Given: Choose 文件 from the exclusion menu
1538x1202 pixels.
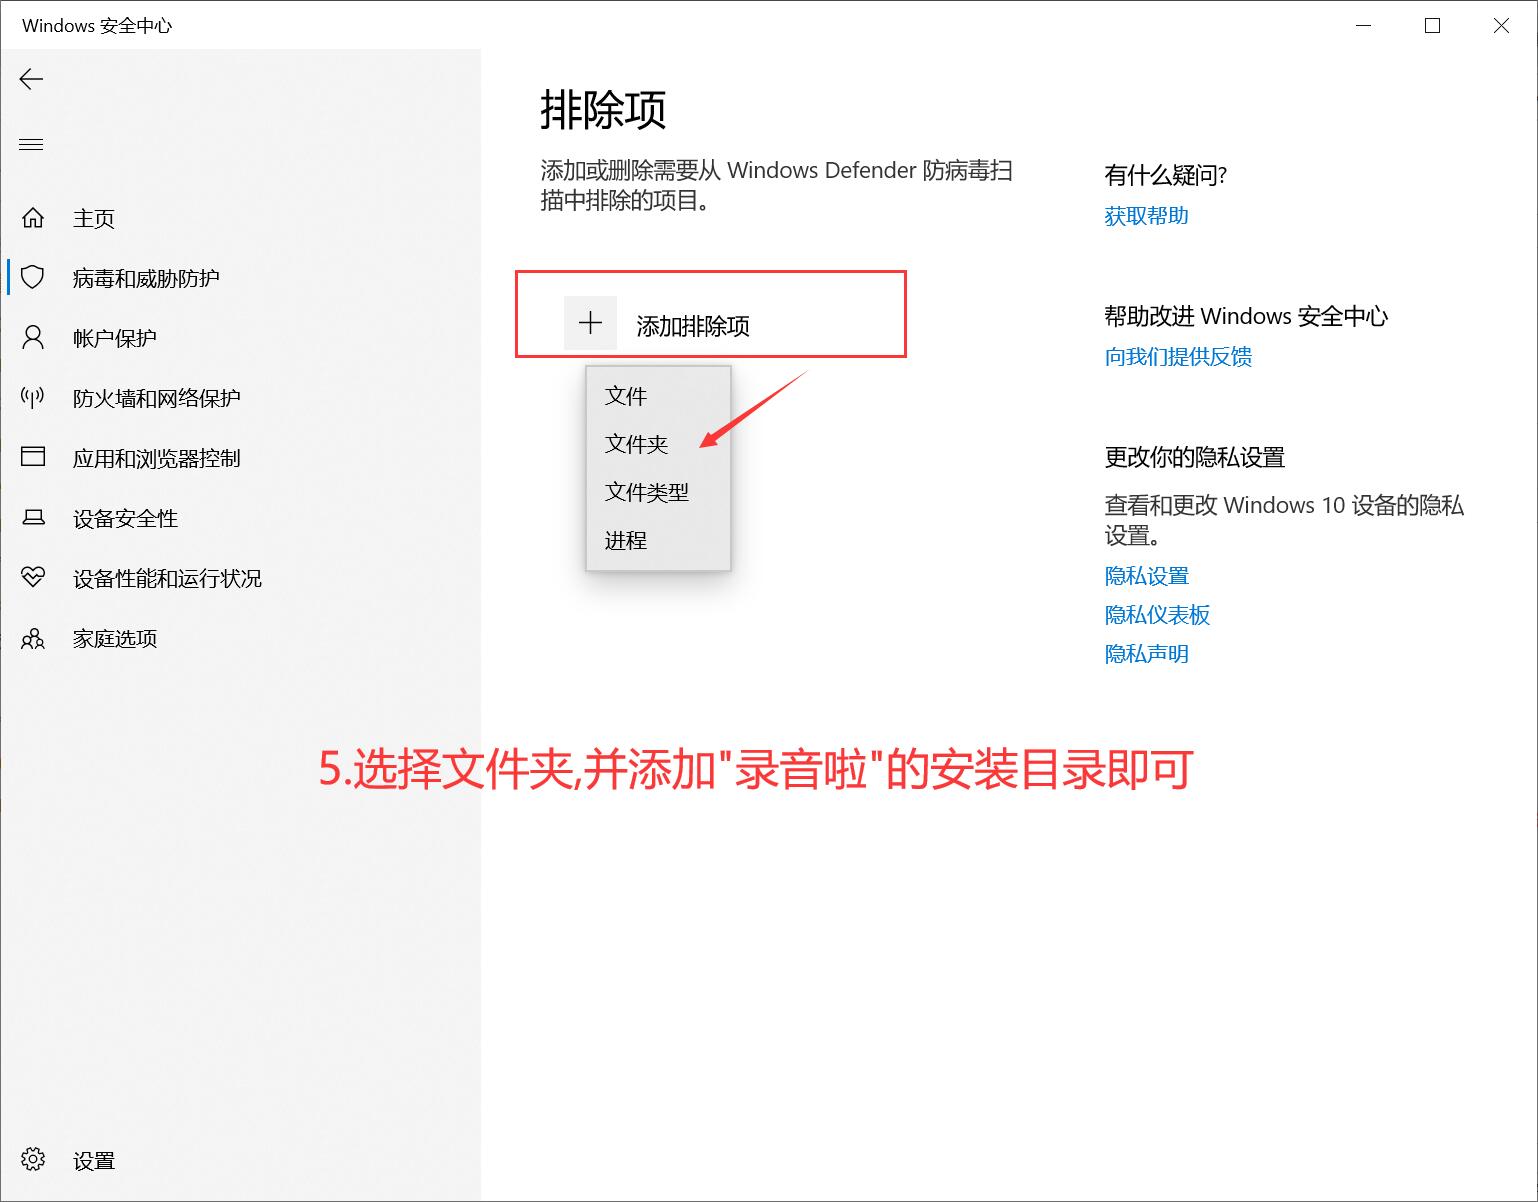Looking at the screenshot, I should click(x=626, y=396).
